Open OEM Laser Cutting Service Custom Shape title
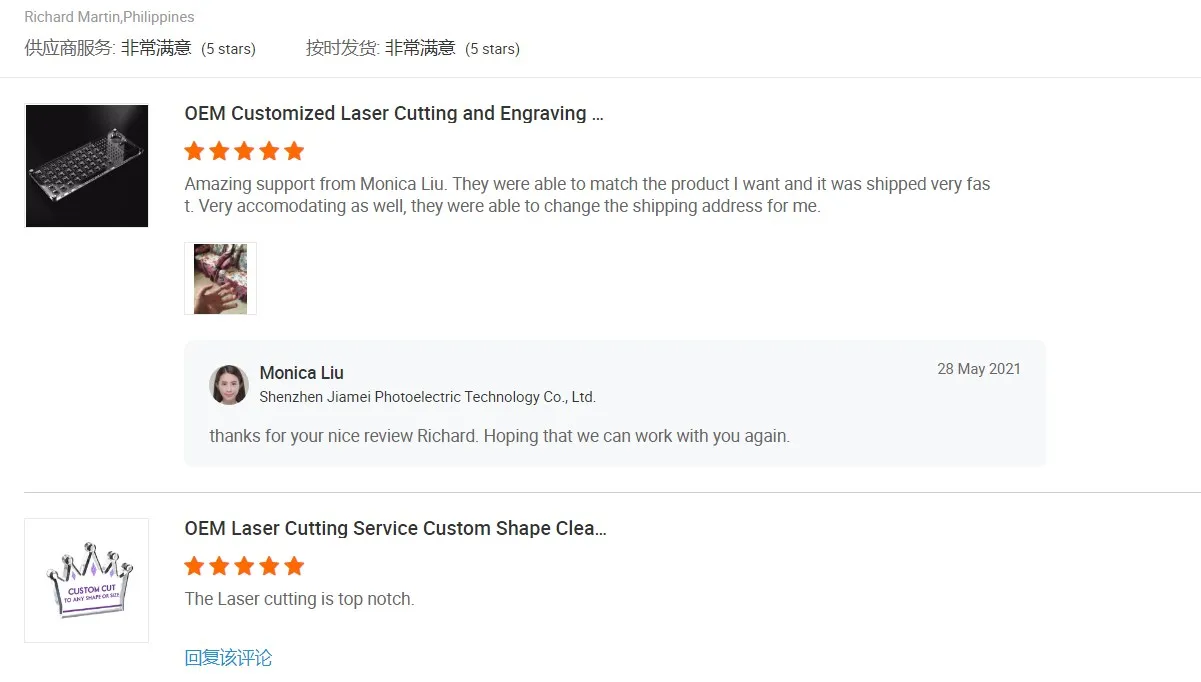Screen dimensions: 1201x682 click(395, 529)
